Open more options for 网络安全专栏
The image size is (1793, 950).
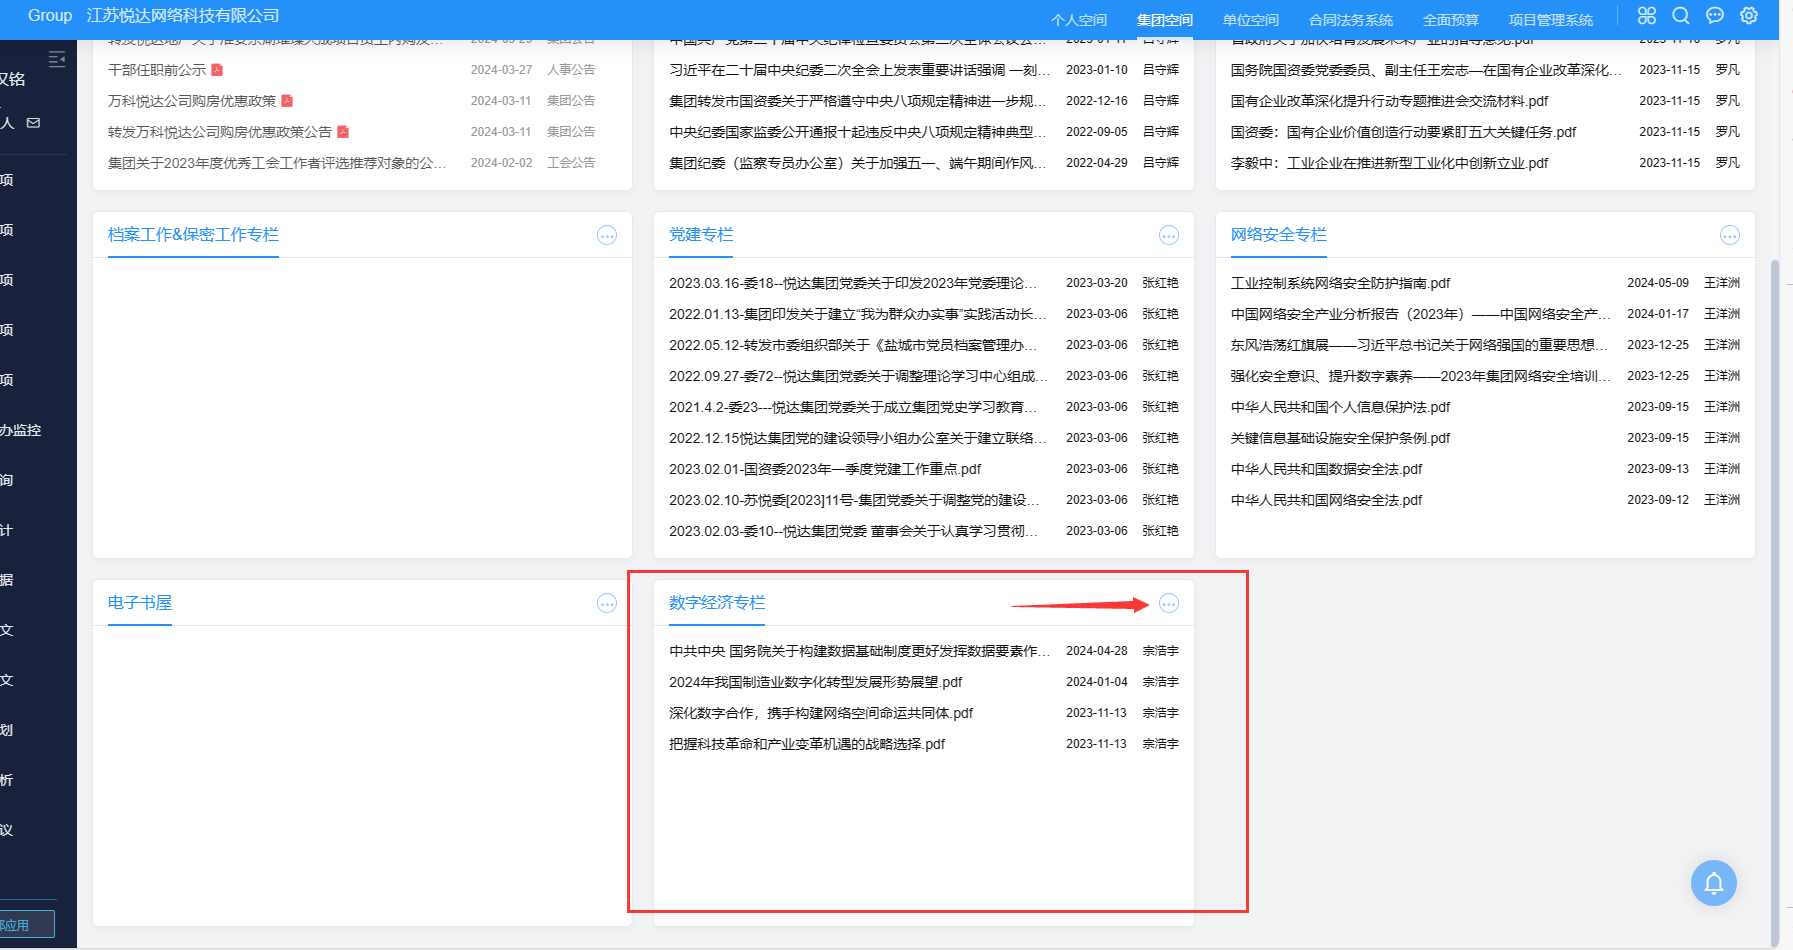pyautogui.click(x=1729, y=235)
